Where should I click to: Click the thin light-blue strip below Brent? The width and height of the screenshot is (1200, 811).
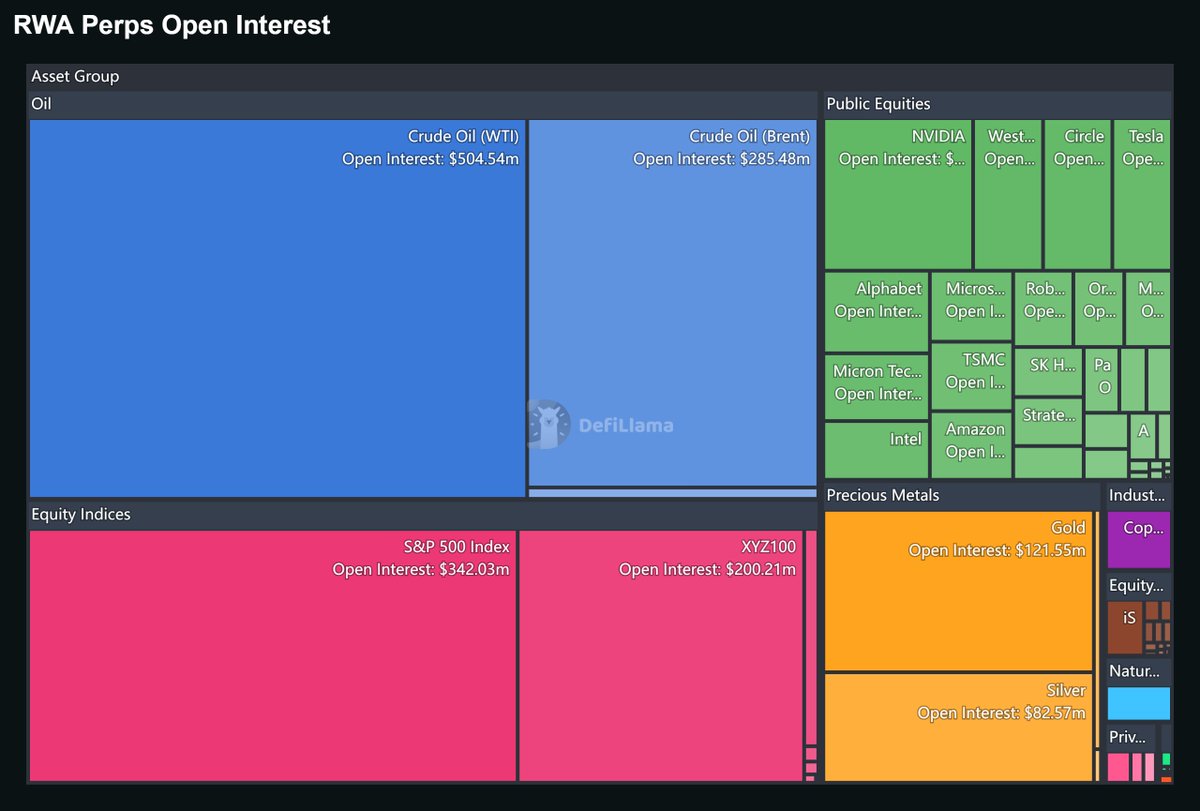672,493
